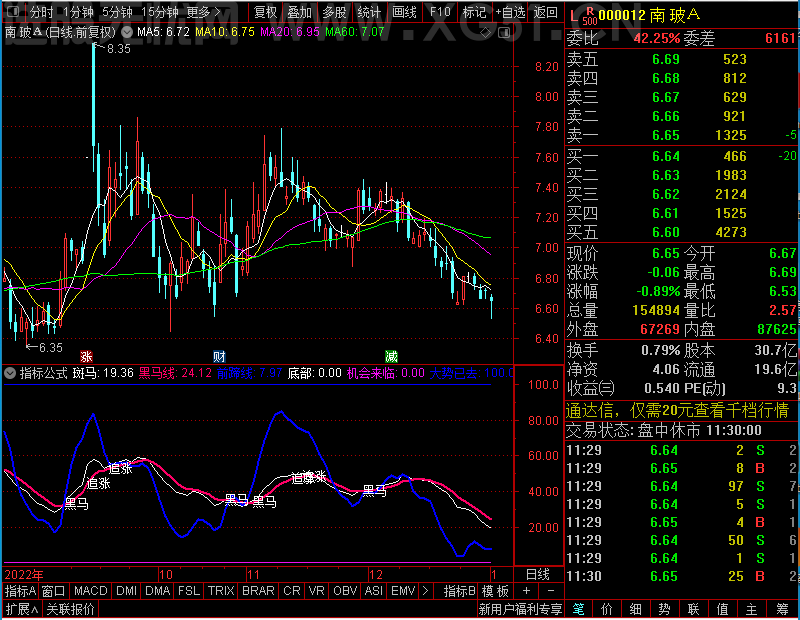Click the 通达信 千档行情 advertisement link
Image resolution: width=800 pixels, height=620 pixels.
tap(678, 410)
